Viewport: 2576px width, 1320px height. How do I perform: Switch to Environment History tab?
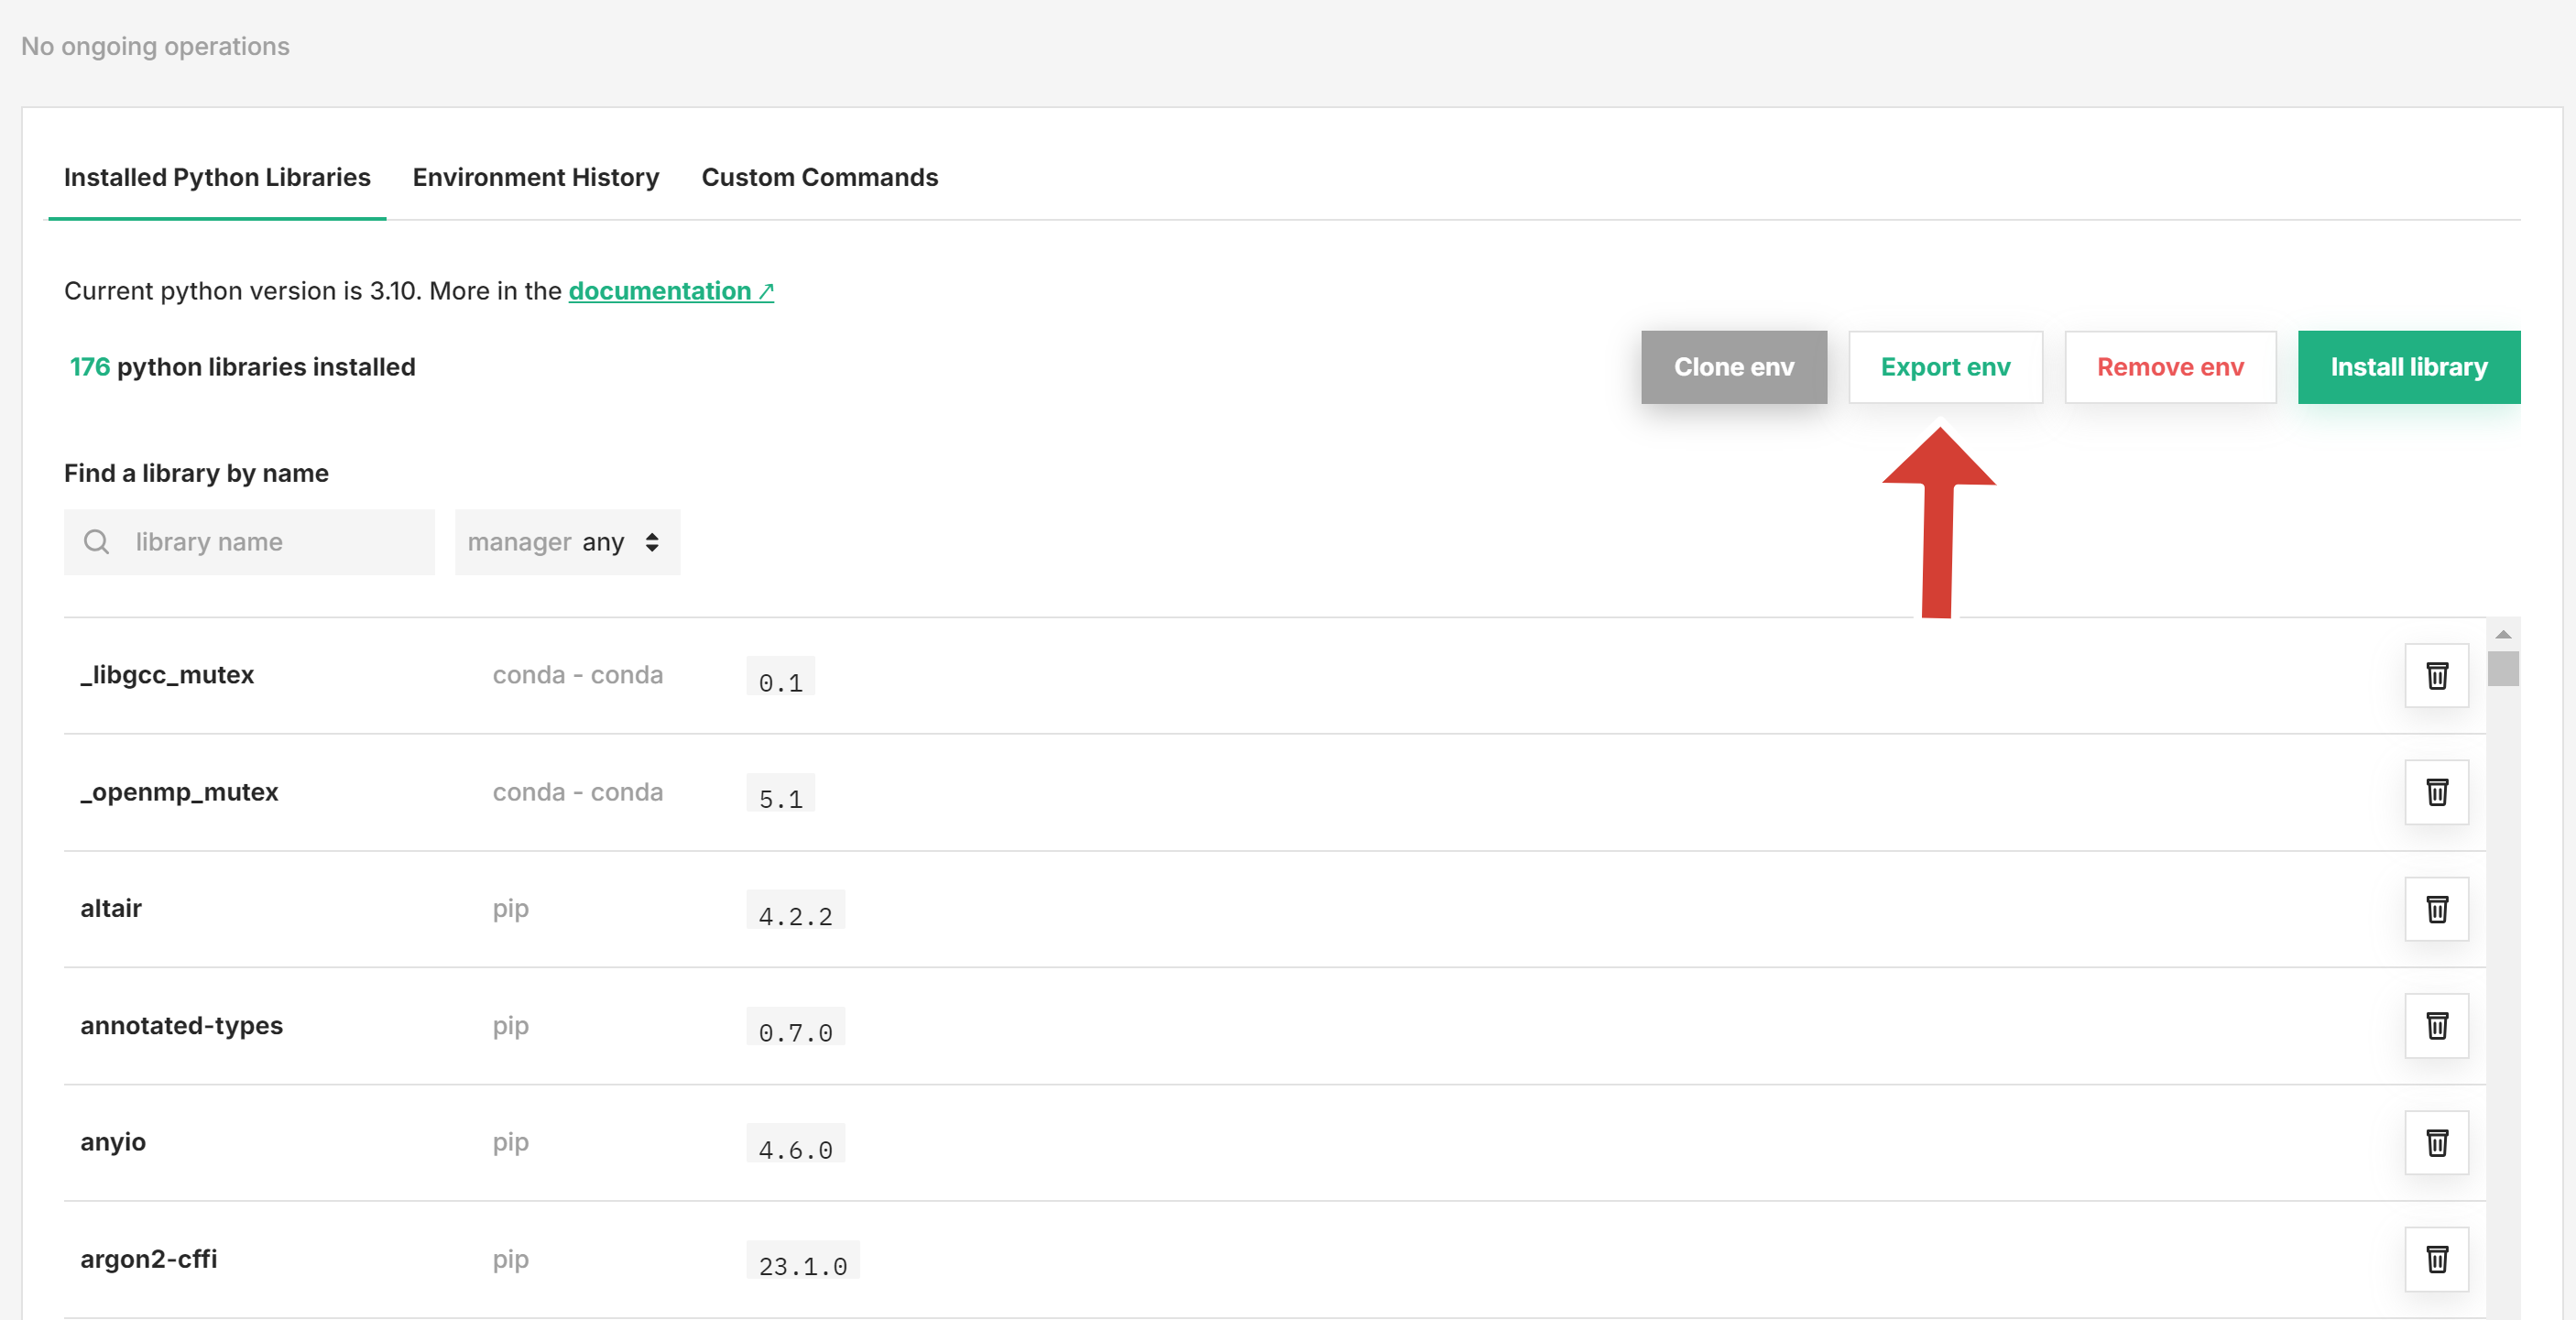coord(535,177)
